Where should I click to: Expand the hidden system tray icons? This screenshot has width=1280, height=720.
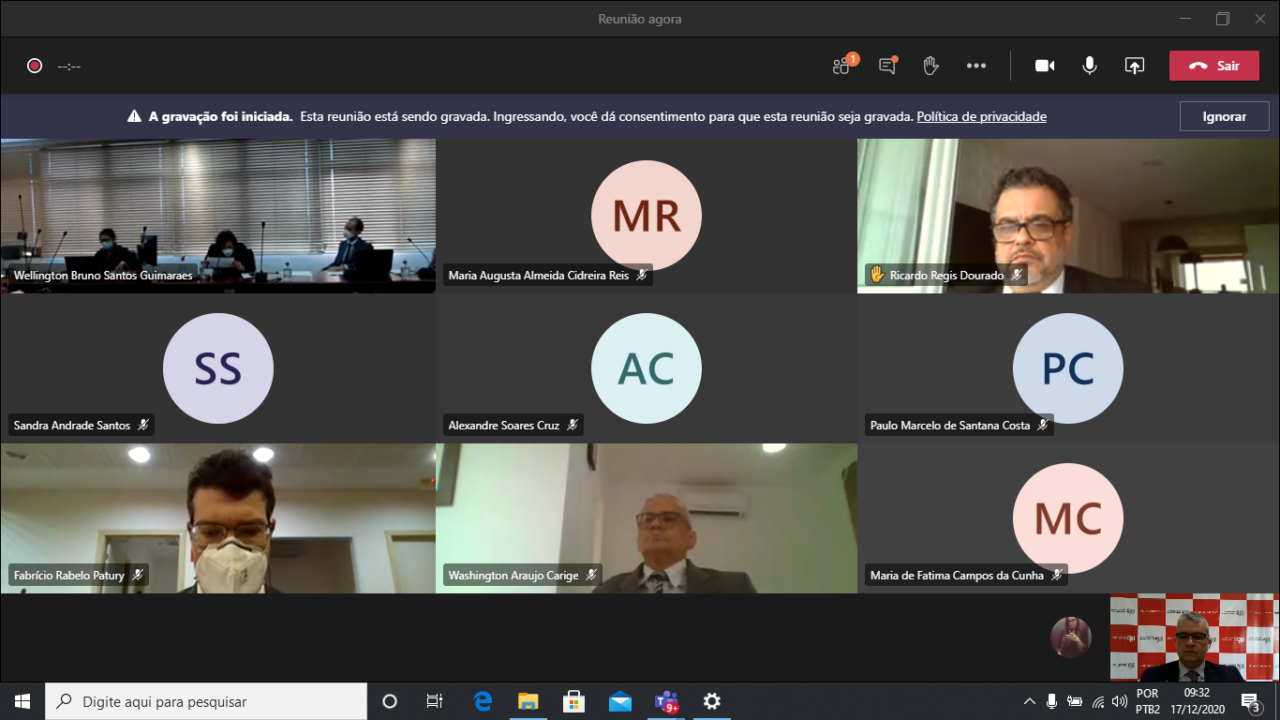tap(1029, 701)
